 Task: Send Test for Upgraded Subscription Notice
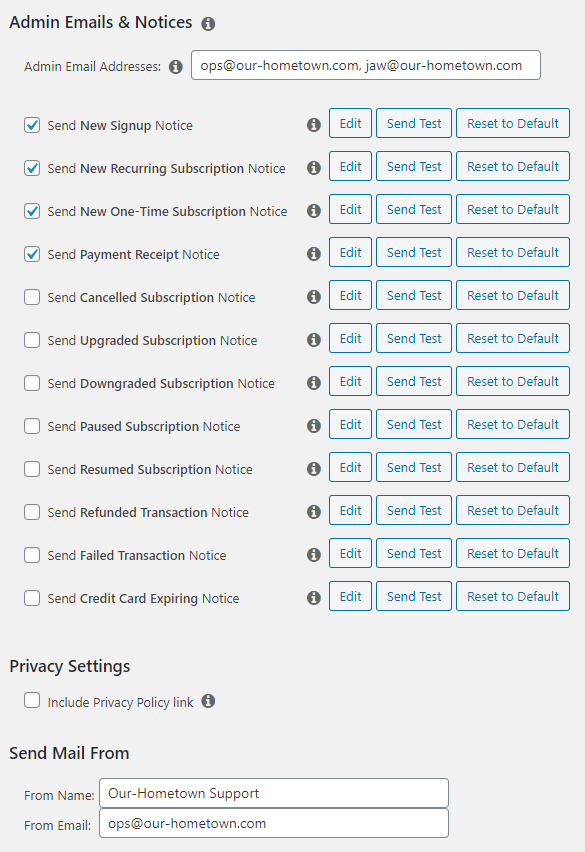click(x=414, y=338)
